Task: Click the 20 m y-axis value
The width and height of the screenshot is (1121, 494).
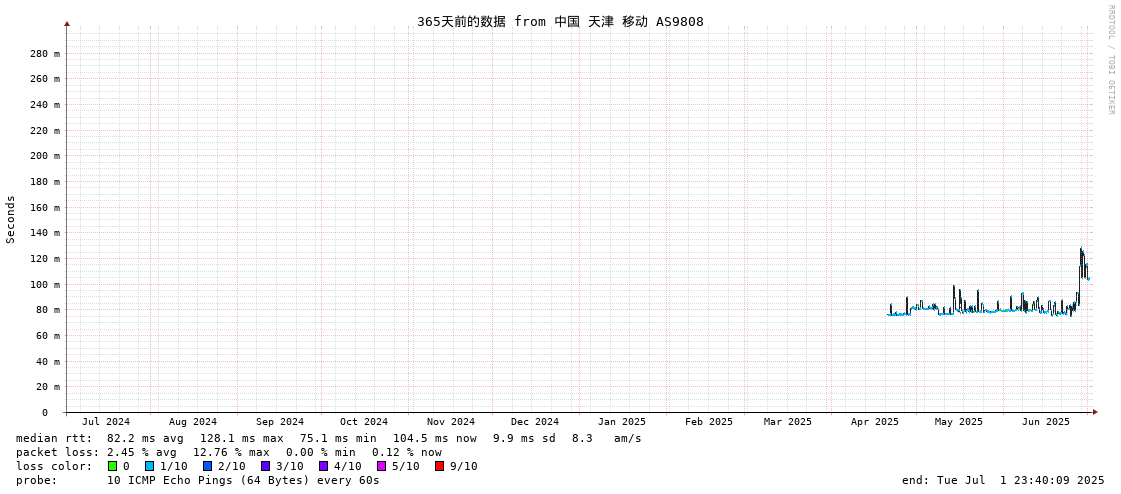Action: pos(47,387)
